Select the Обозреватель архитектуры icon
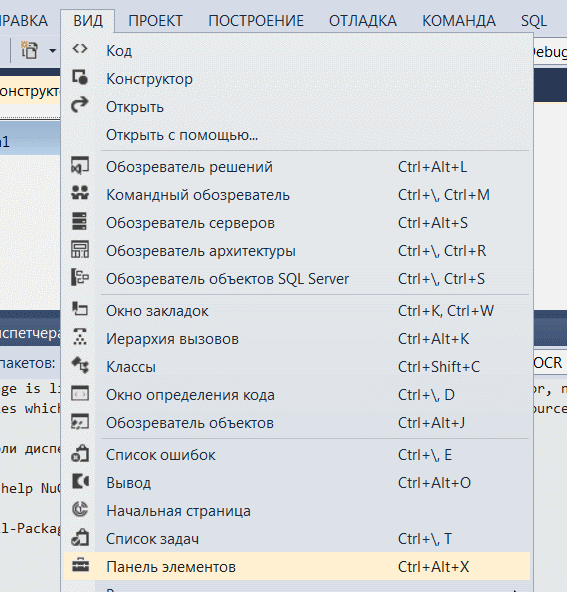The image size is (567, 592). 80,249
